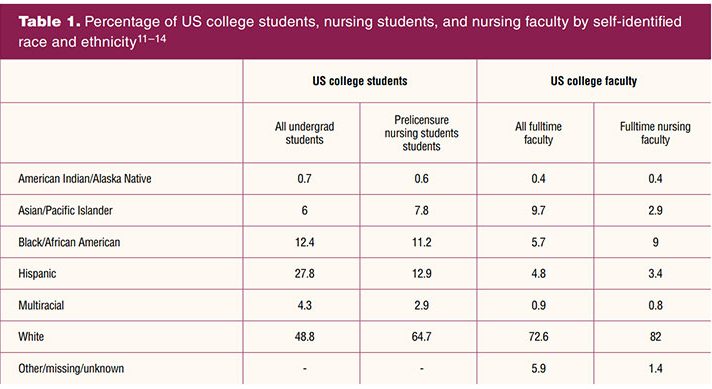
Task: Select the US college students header
Action: coord(360,81)
